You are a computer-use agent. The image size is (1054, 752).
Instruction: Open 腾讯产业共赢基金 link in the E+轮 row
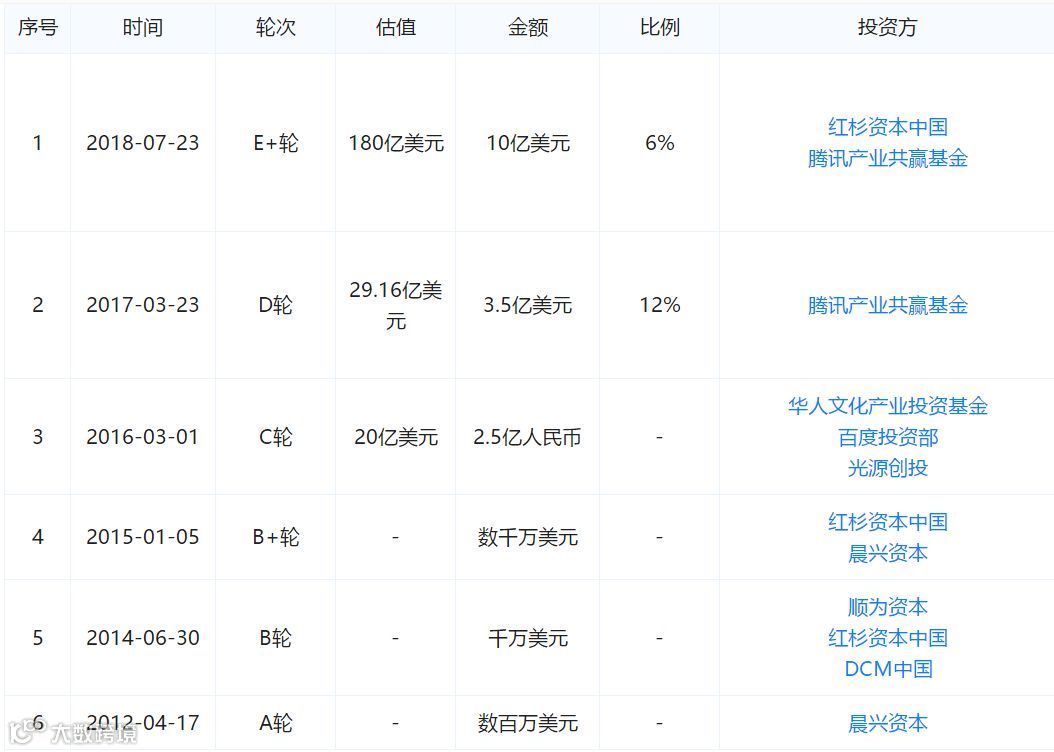coord(887,159)
